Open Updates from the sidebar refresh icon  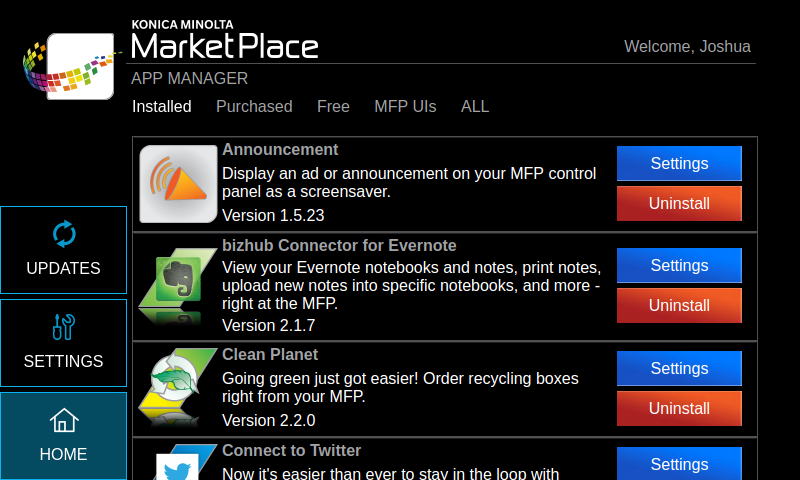click(x=63, y=249)
